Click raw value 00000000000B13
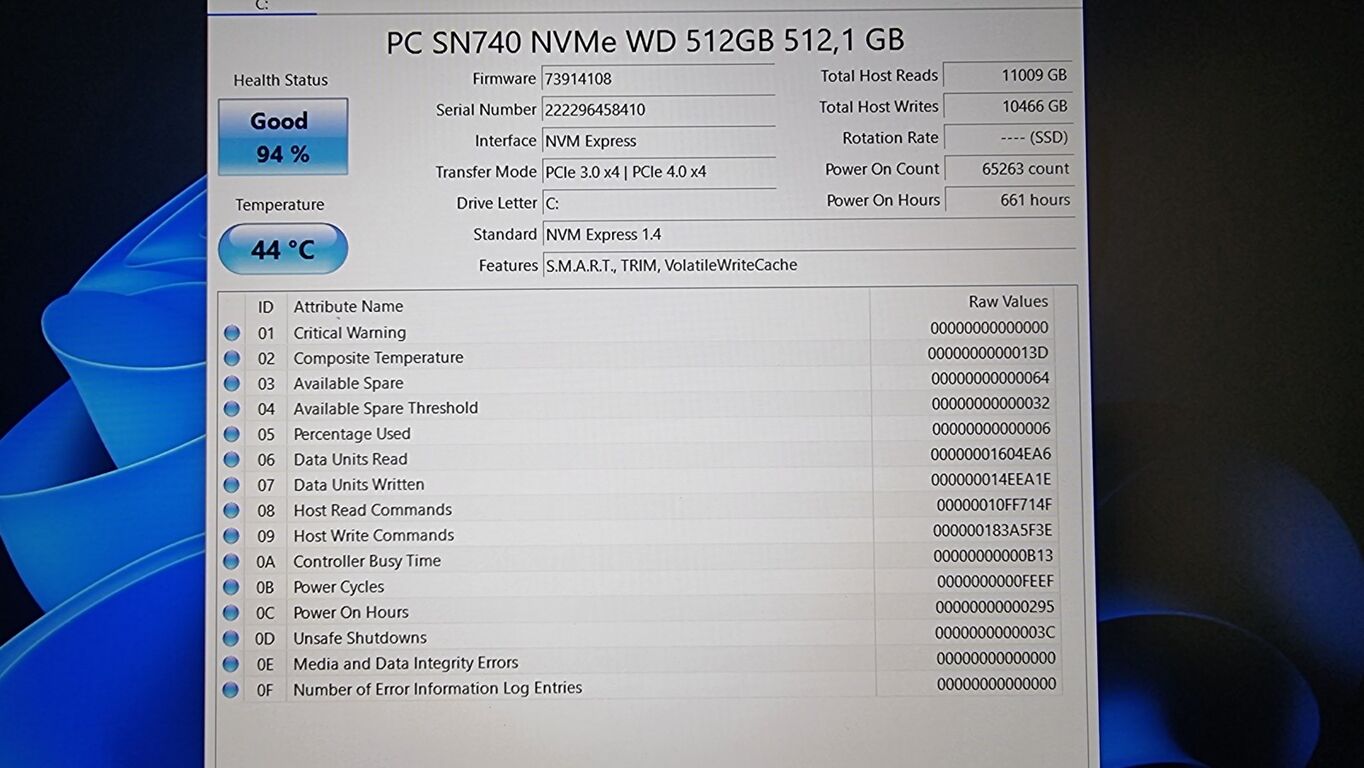The height and width of the screenshot is (768, 1364). pos(993,556)
